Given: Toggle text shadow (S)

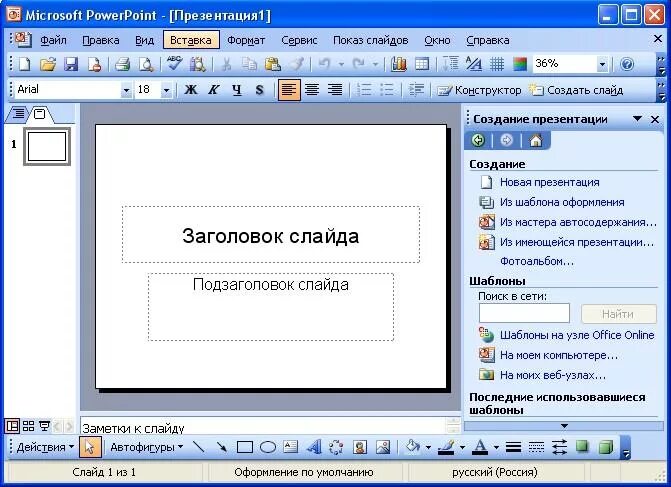Looking at the screenshot, I should pos(259,90).
